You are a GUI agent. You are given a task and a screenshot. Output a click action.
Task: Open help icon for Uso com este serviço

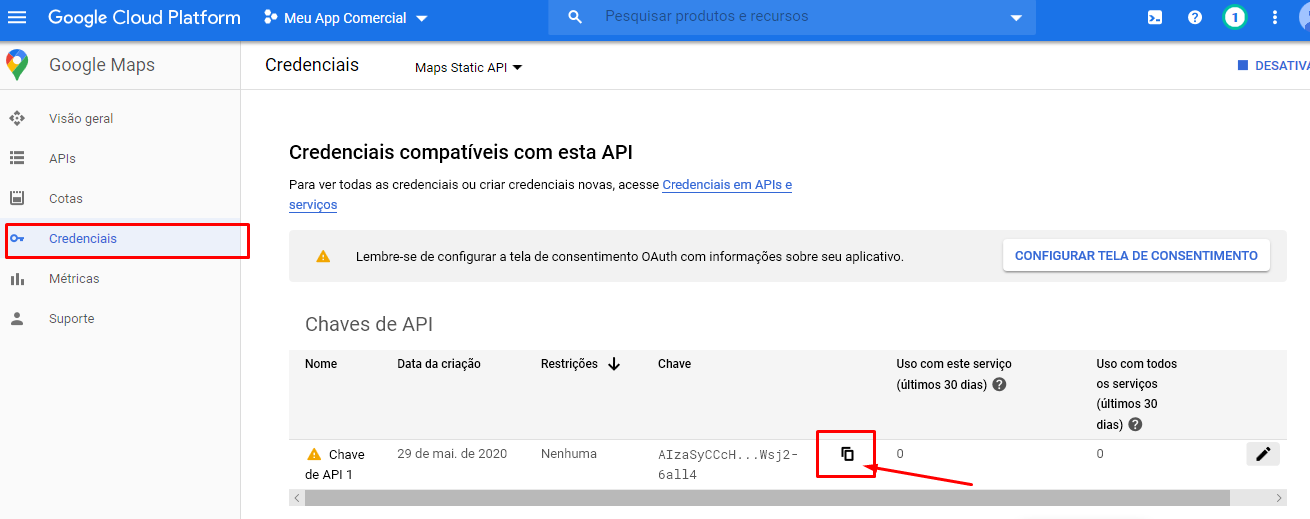(x=999, y=384)
